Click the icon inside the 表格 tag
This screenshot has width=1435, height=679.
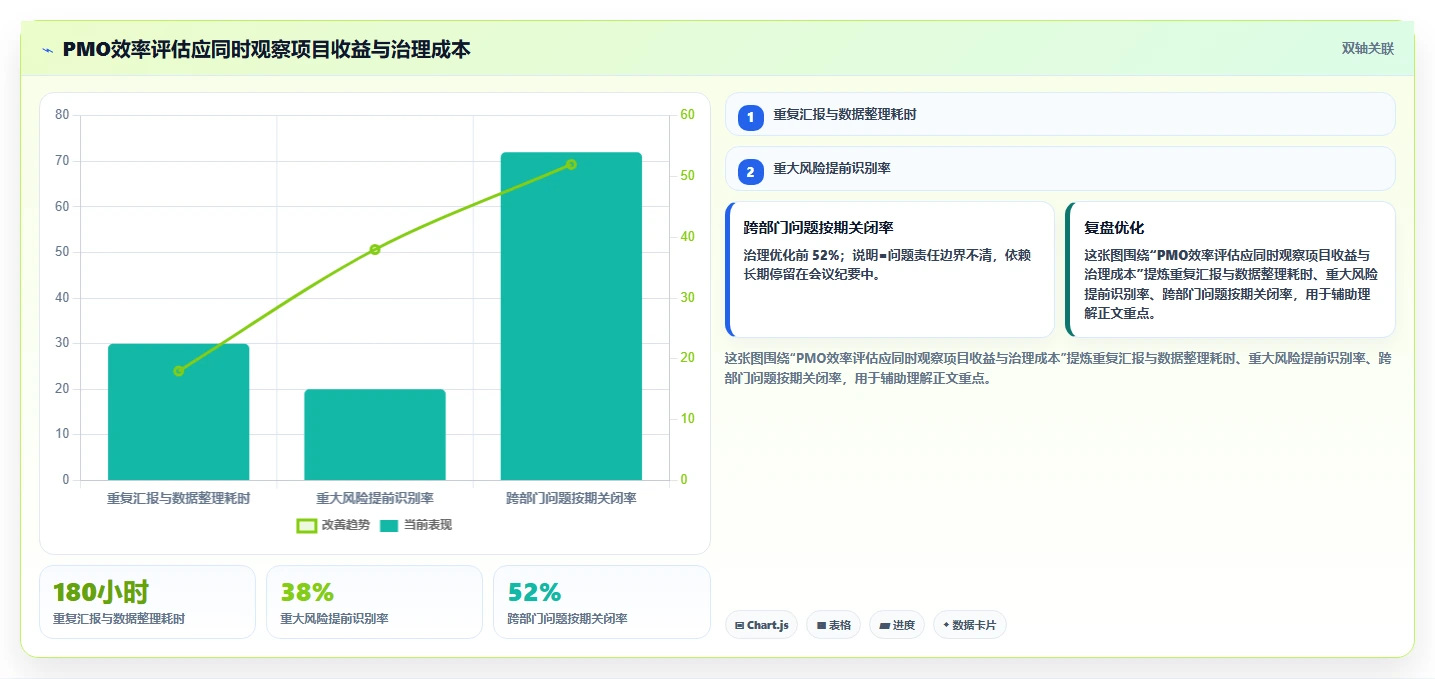821,625
